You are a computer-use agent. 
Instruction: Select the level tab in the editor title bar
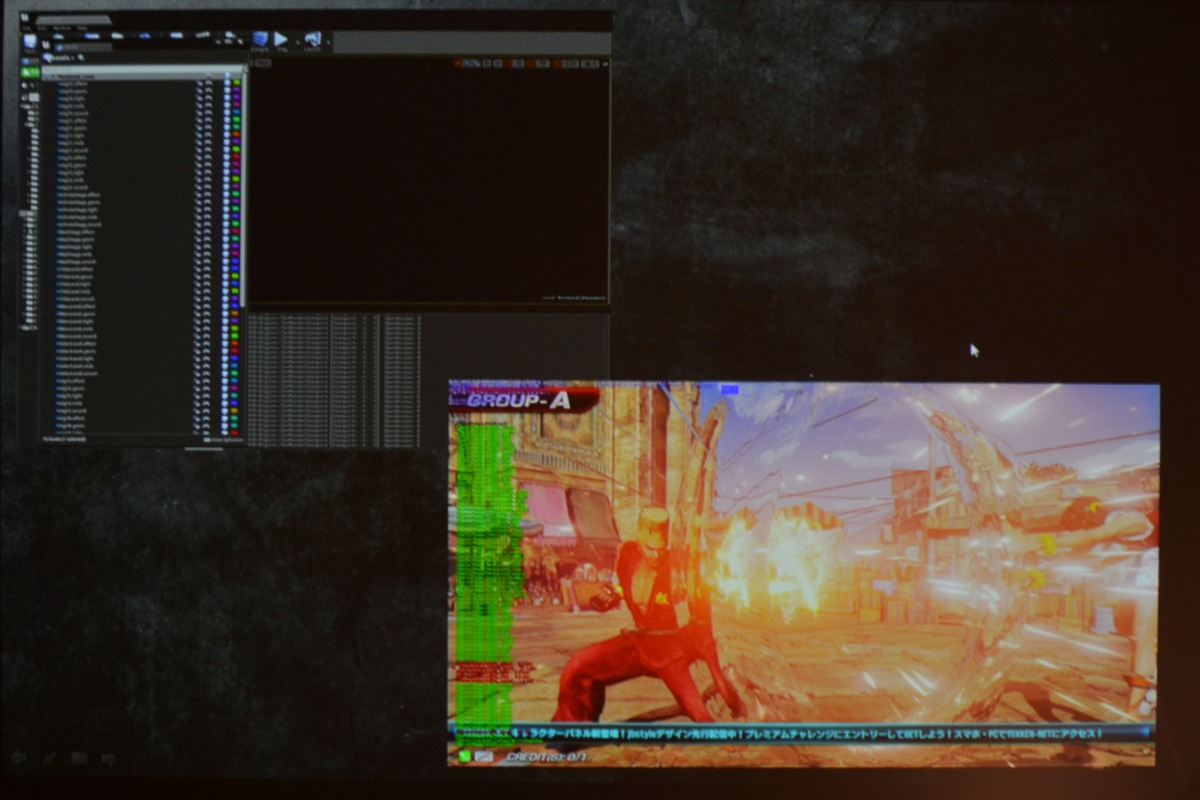[x=75, y=18]
